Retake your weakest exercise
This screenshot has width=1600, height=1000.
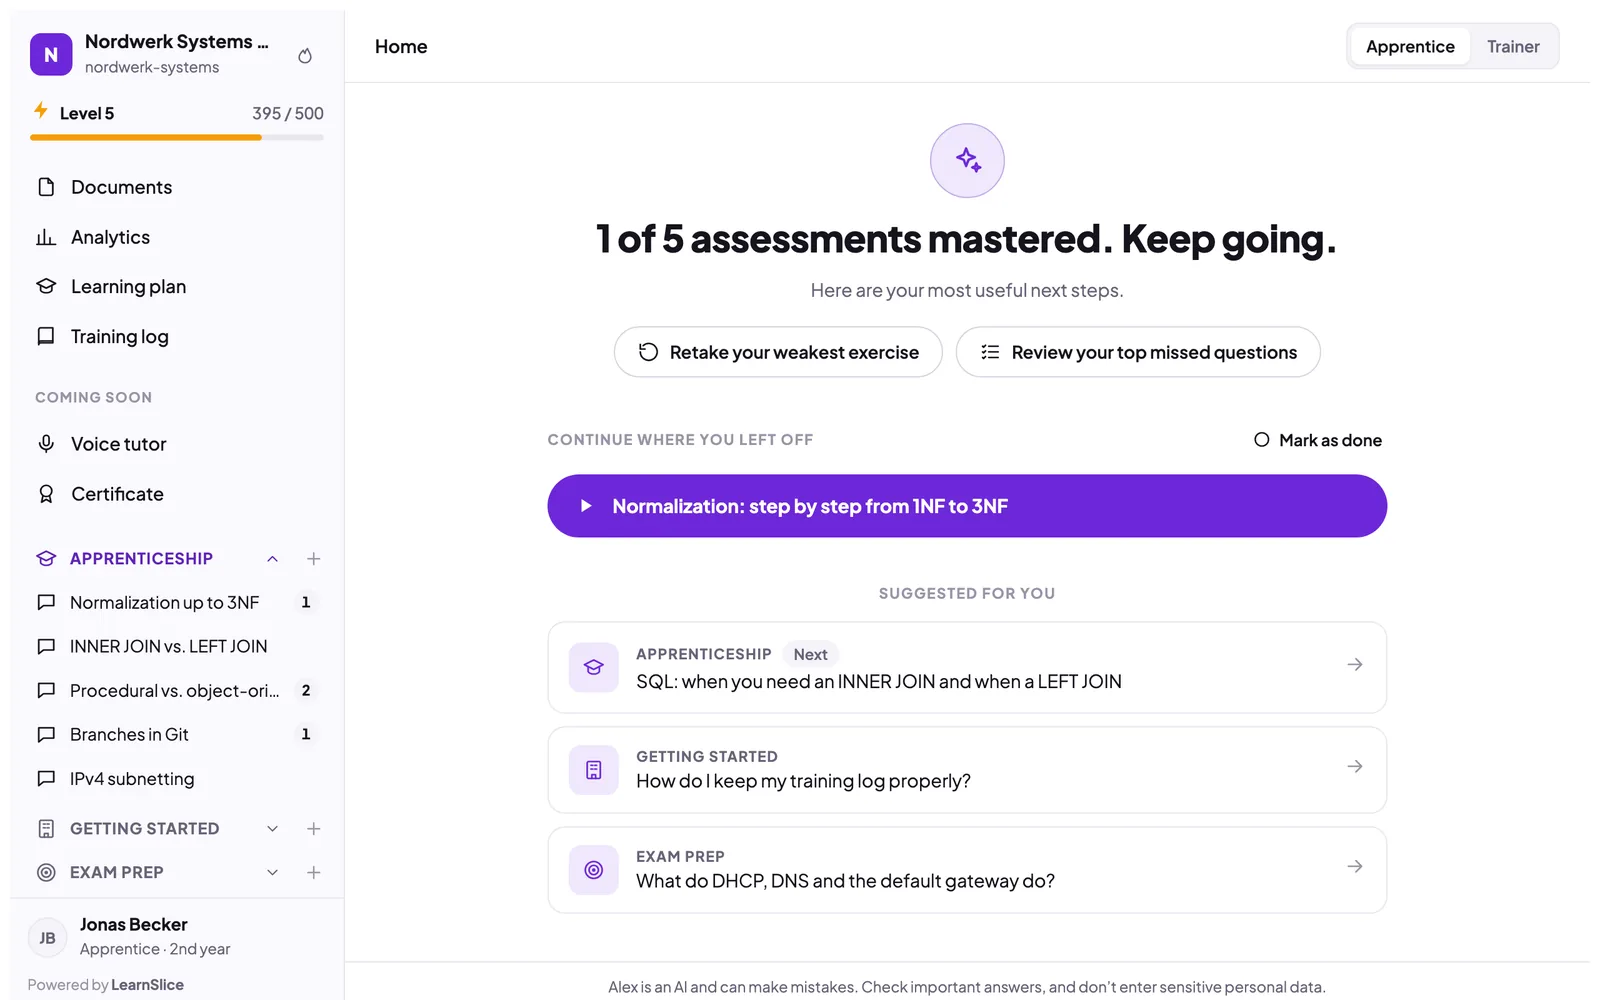coord(778,352)
